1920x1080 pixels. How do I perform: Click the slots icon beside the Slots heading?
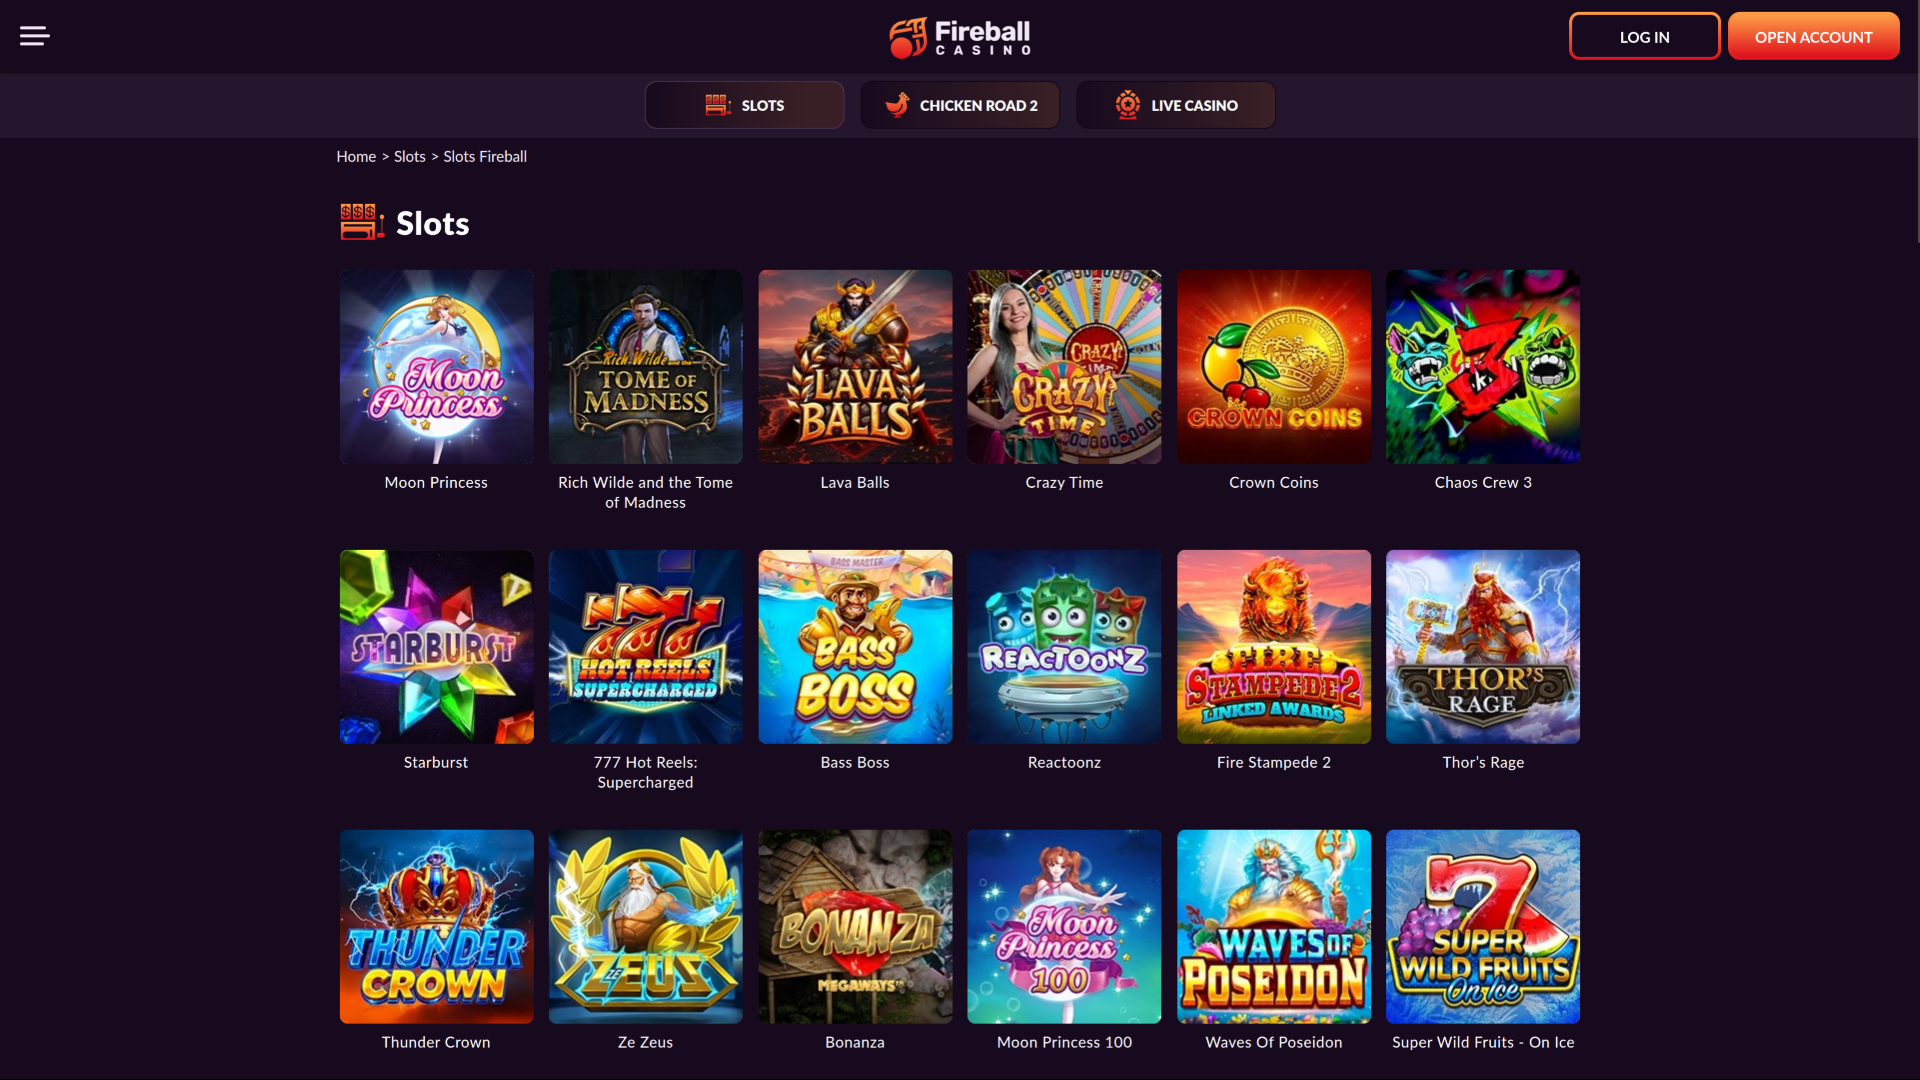pos(362,222)
